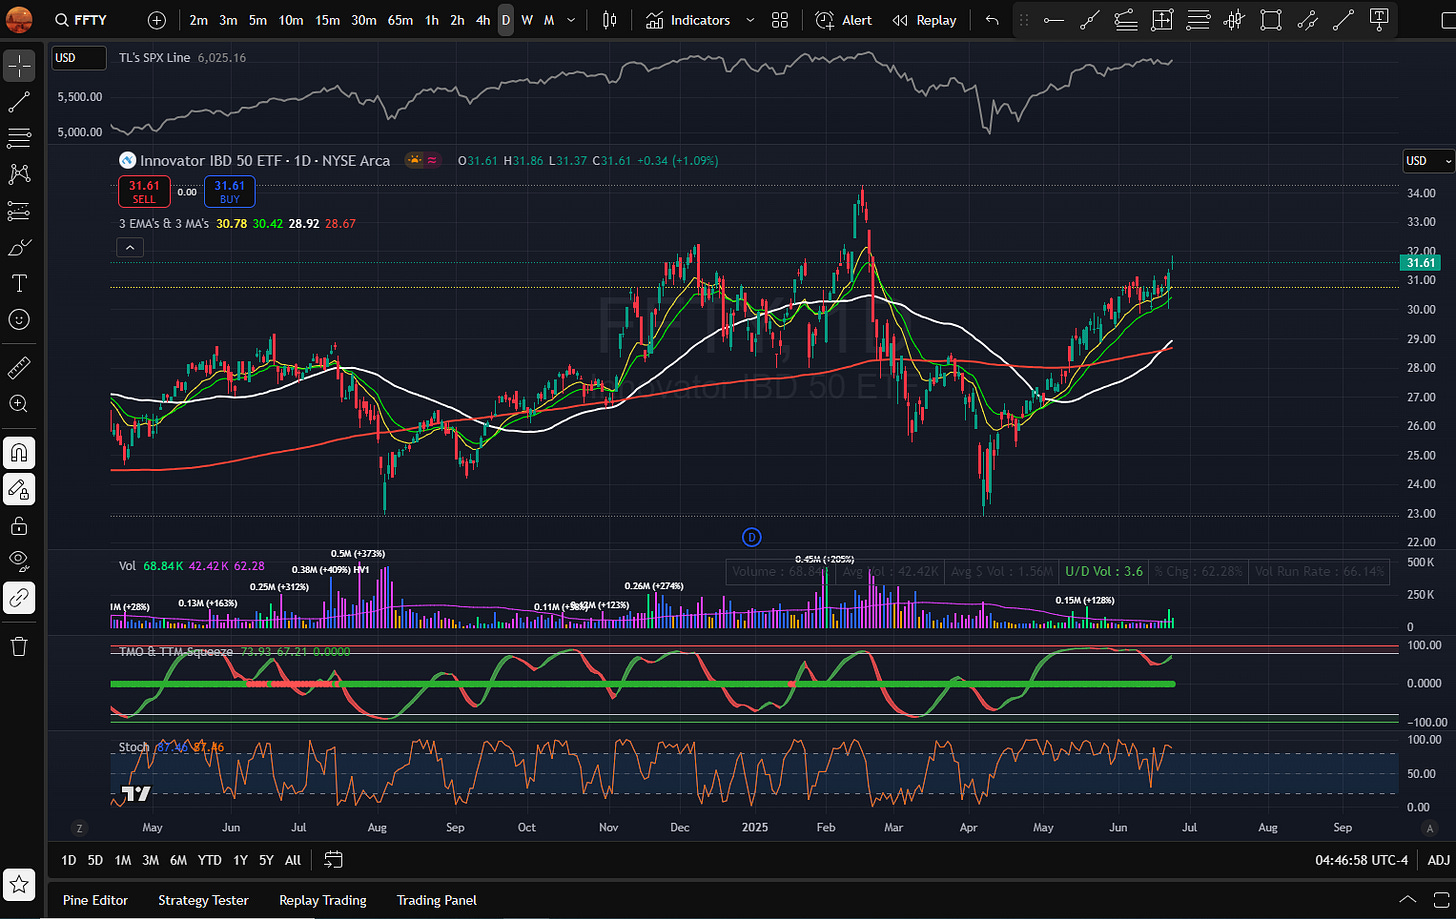Open the USD currency dropdown on price scale
1456x919 pixels.
coord(1428,161)
